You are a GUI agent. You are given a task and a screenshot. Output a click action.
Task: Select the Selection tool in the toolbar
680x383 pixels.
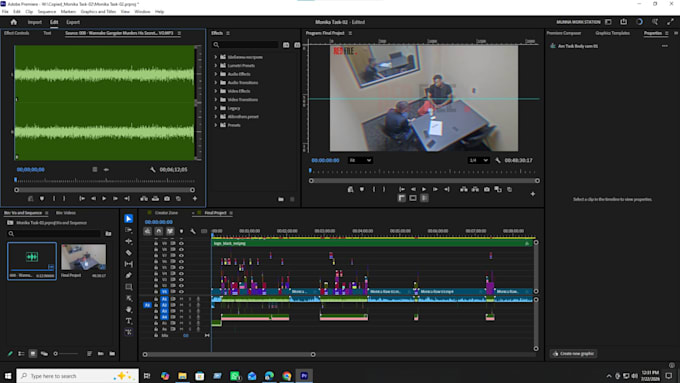[128, 219]
